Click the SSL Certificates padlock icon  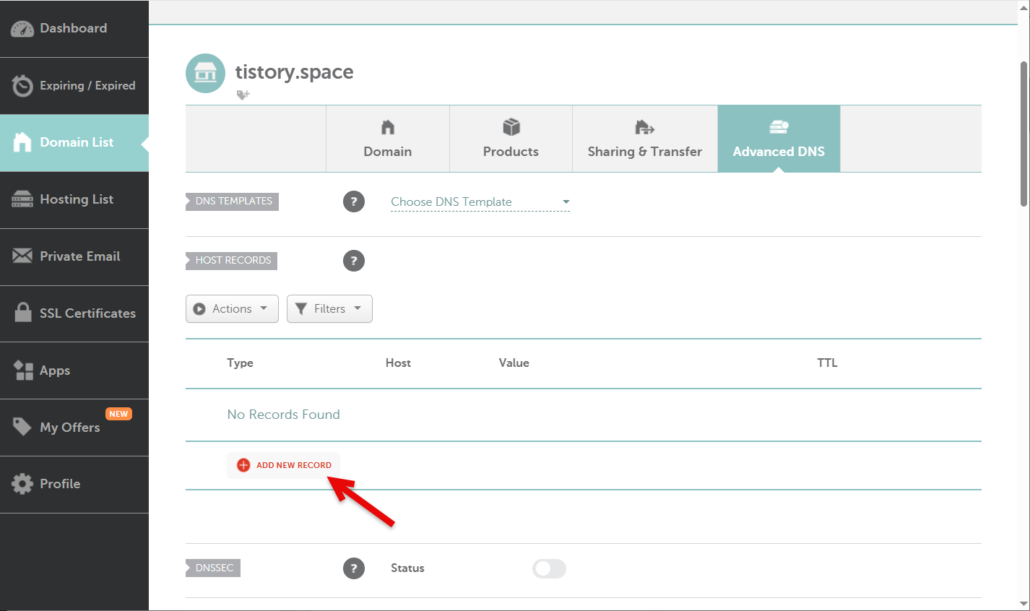point(23,312)
